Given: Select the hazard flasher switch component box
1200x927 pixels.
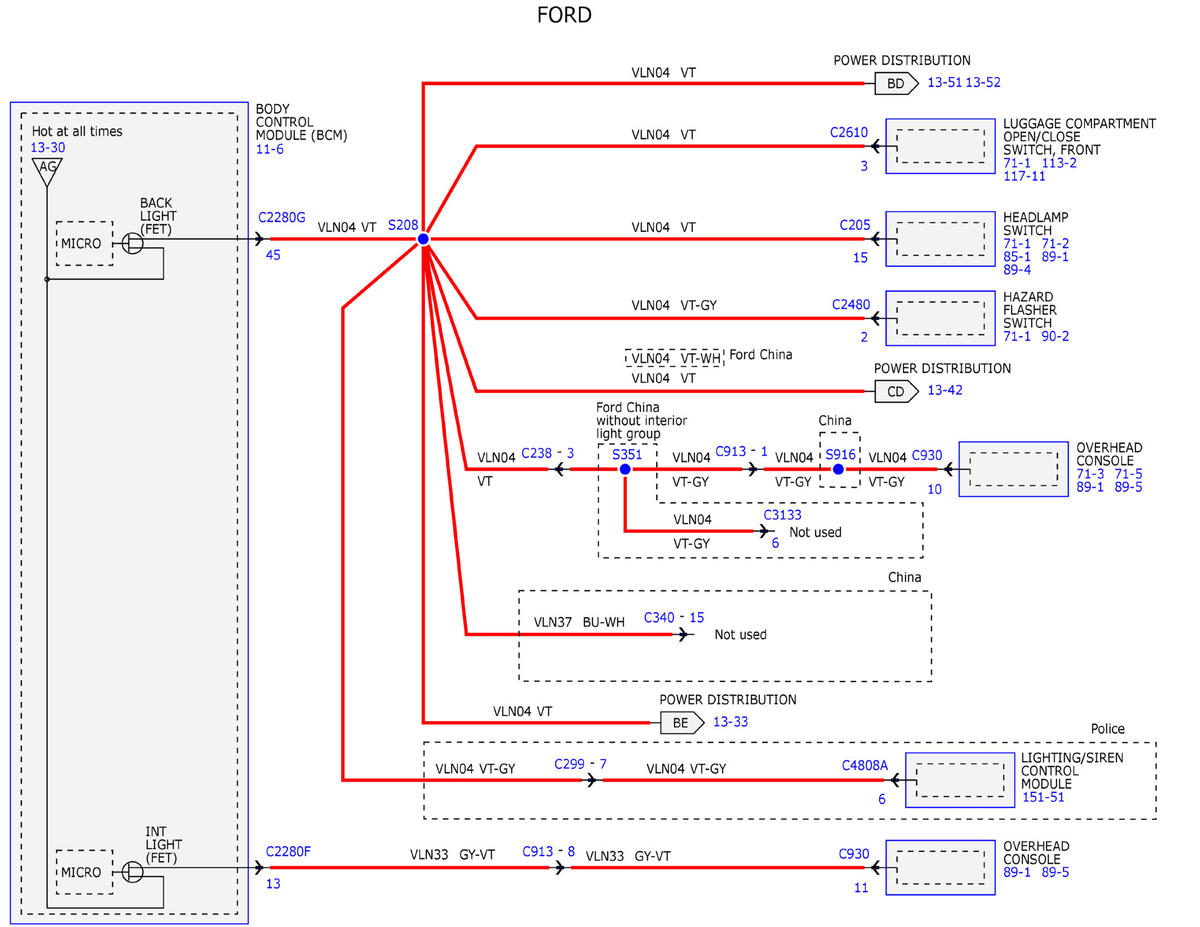Looking at the screenshot, I should click(939, 318).
